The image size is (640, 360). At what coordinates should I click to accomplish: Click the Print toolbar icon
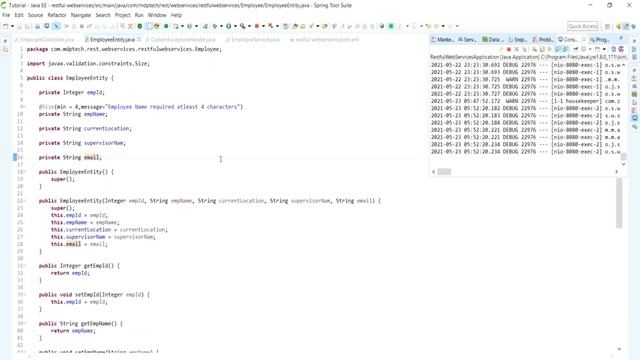(37, 26)
